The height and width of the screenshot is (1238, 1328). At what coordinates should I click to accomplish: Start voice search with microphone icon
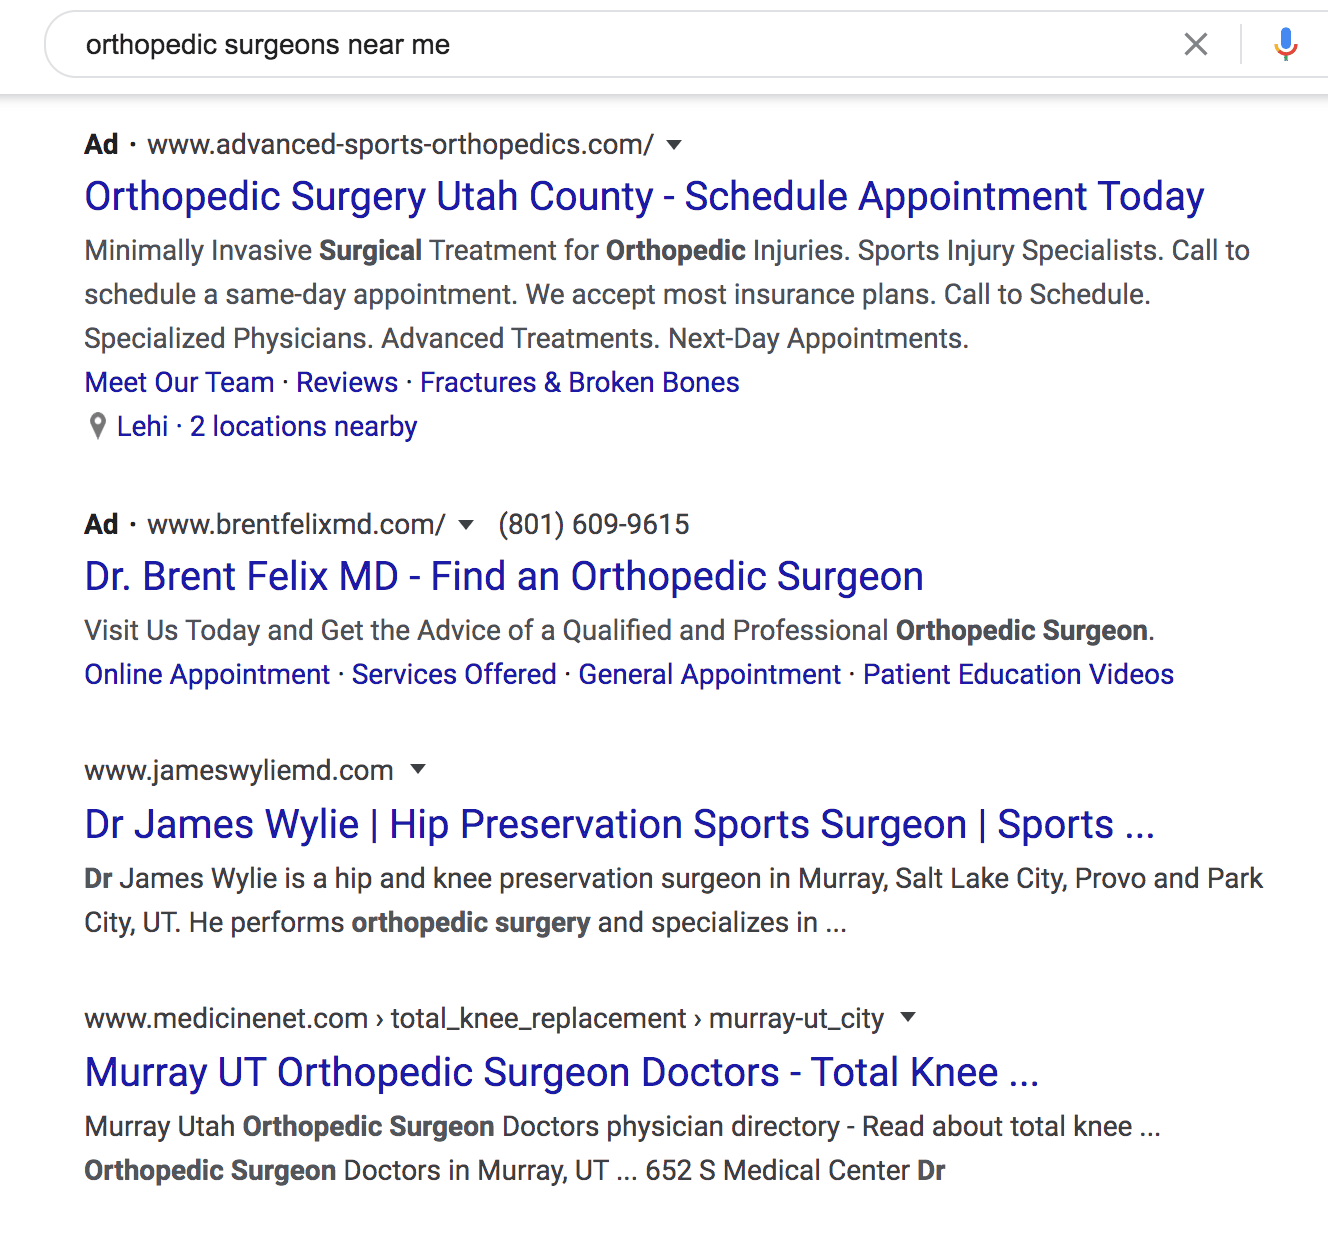click(1286, 44)
